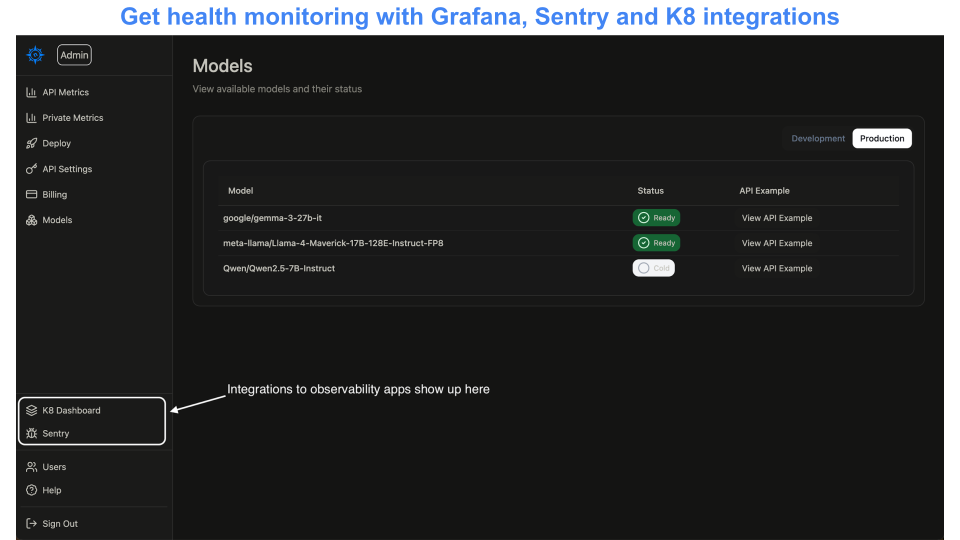Sign Out of the admin console

[x=60, y=523]
